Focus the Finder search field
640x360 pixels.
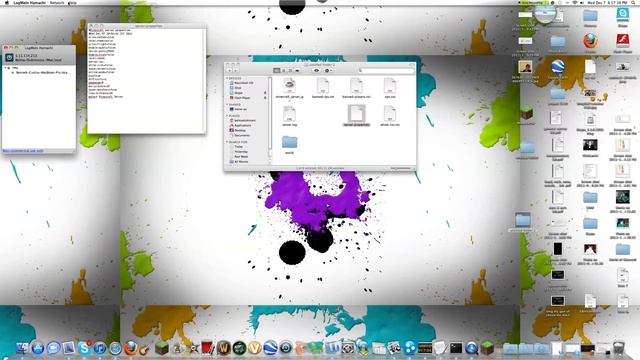pos(386,71)
